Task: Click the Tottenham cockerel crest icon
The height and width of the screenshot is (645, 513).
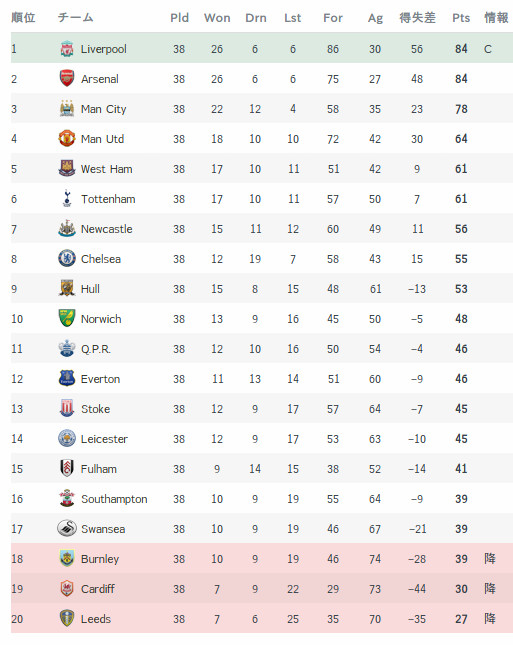Action: (x=67, y=199)
